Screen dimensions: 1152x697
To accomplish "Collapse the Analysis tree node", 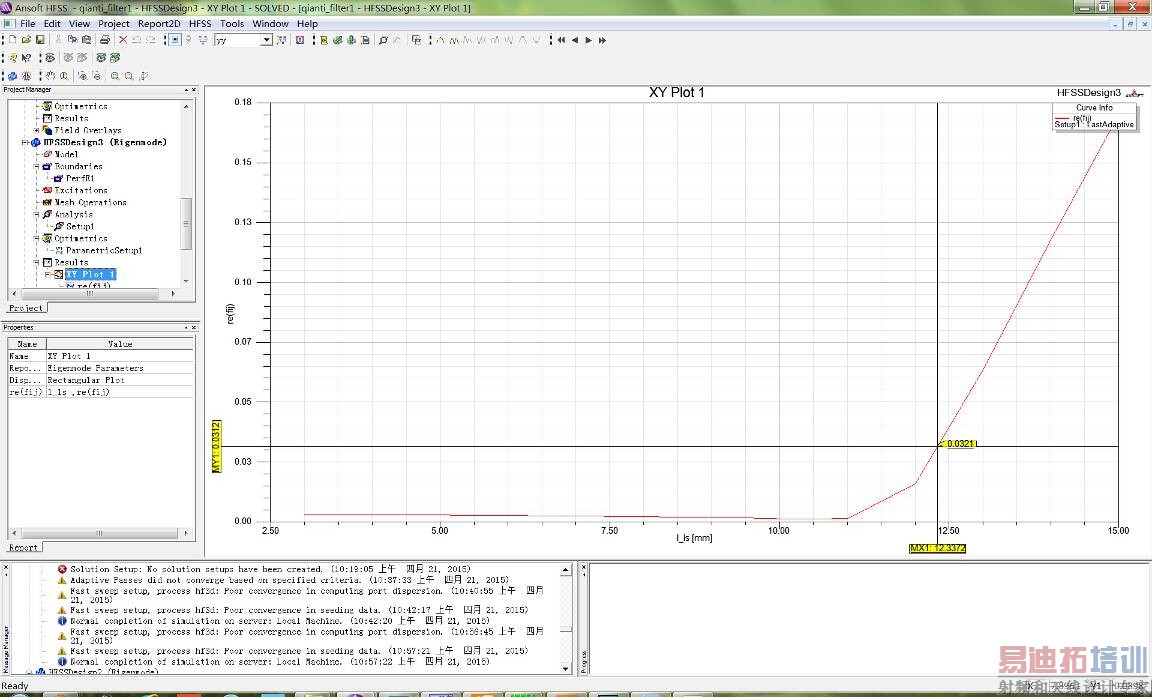I will pyautogui.click(x=37, y=214).
